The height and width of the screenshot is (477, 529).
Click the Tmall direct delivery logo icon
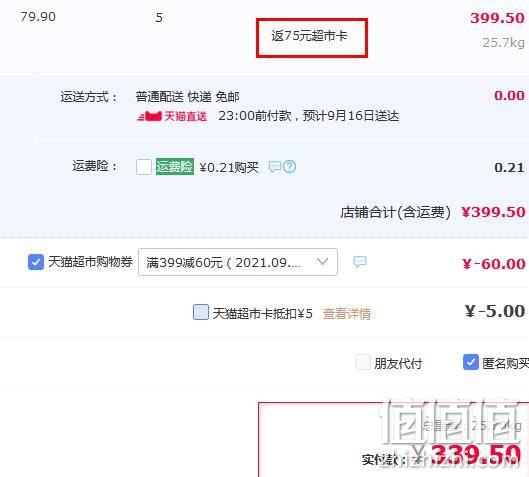(149, 116)
